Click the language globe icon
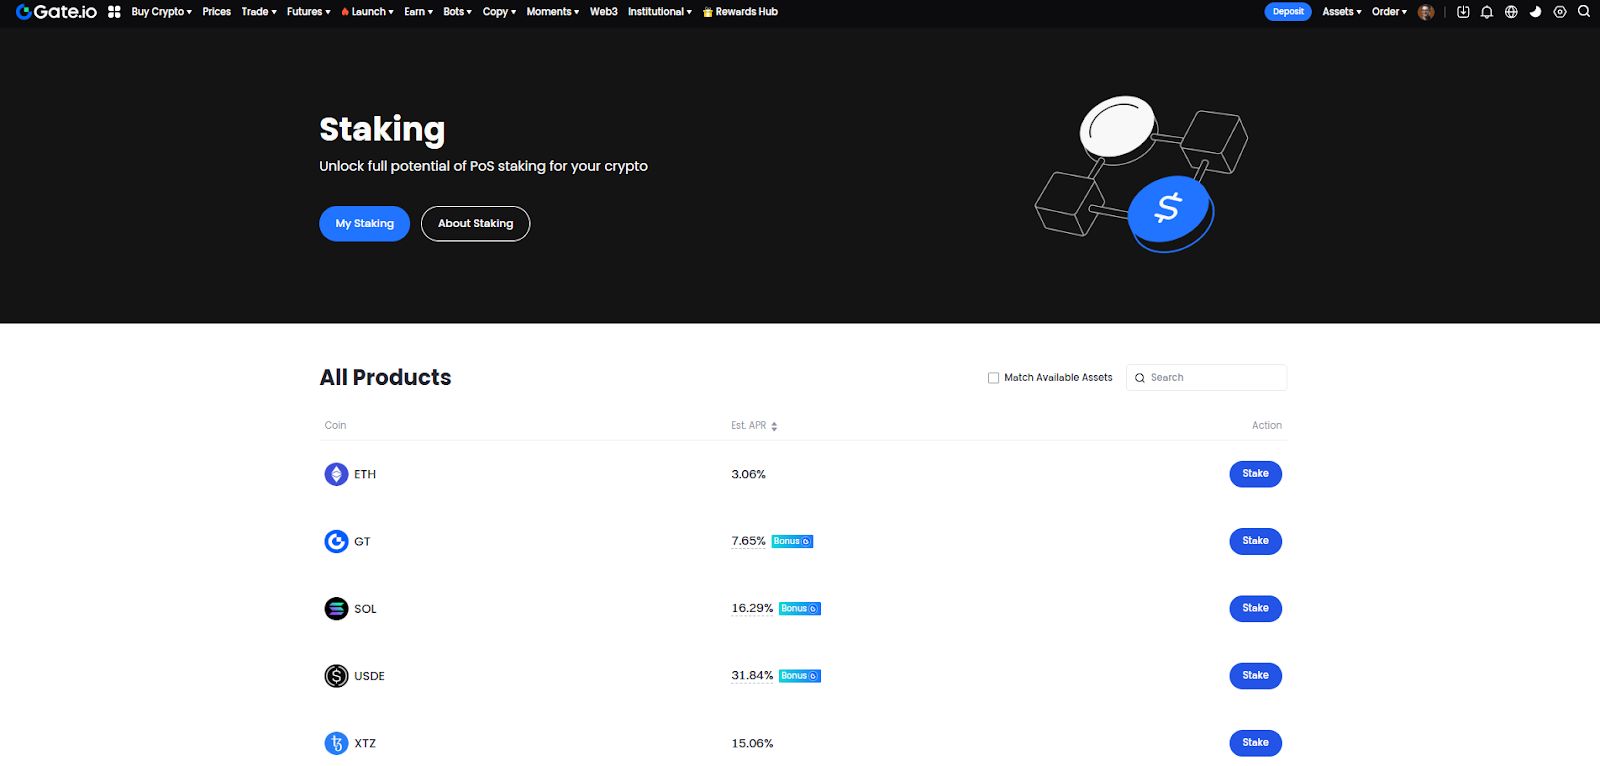Screen dimensions: 1600x766 click(1511, 12)
